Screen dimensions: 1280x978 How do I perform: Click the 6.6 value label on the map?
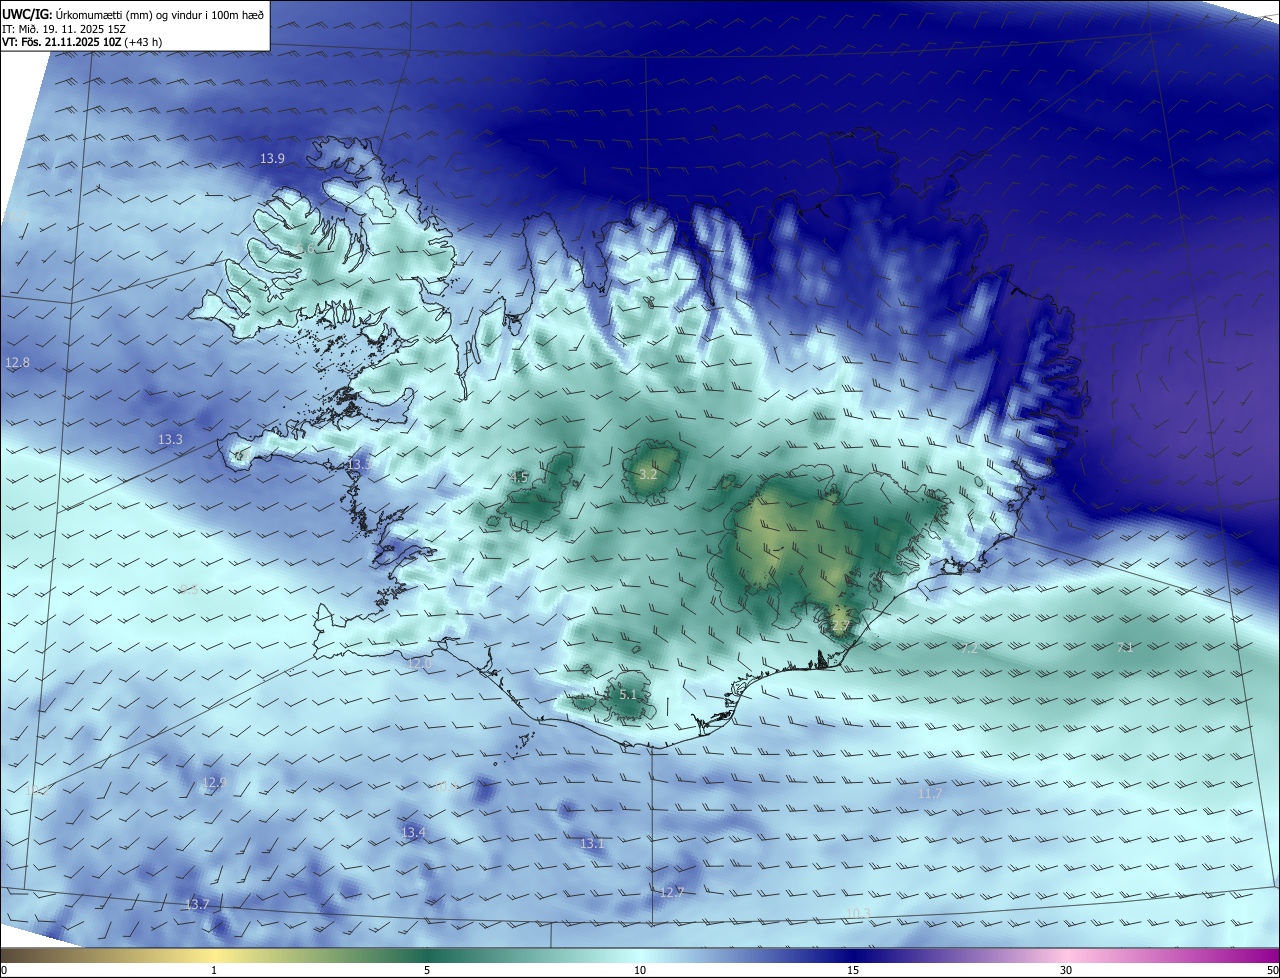coord(306,248)
